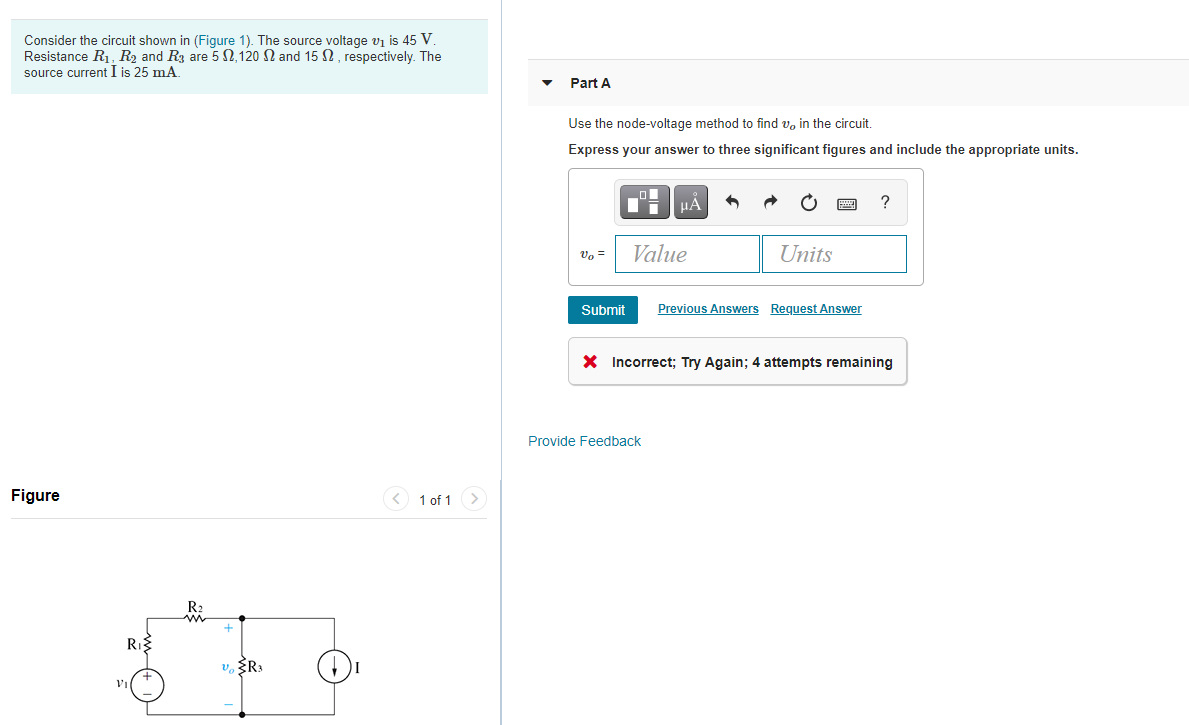Click the Units input field
Screen dimensions: 1189x725
834,253
